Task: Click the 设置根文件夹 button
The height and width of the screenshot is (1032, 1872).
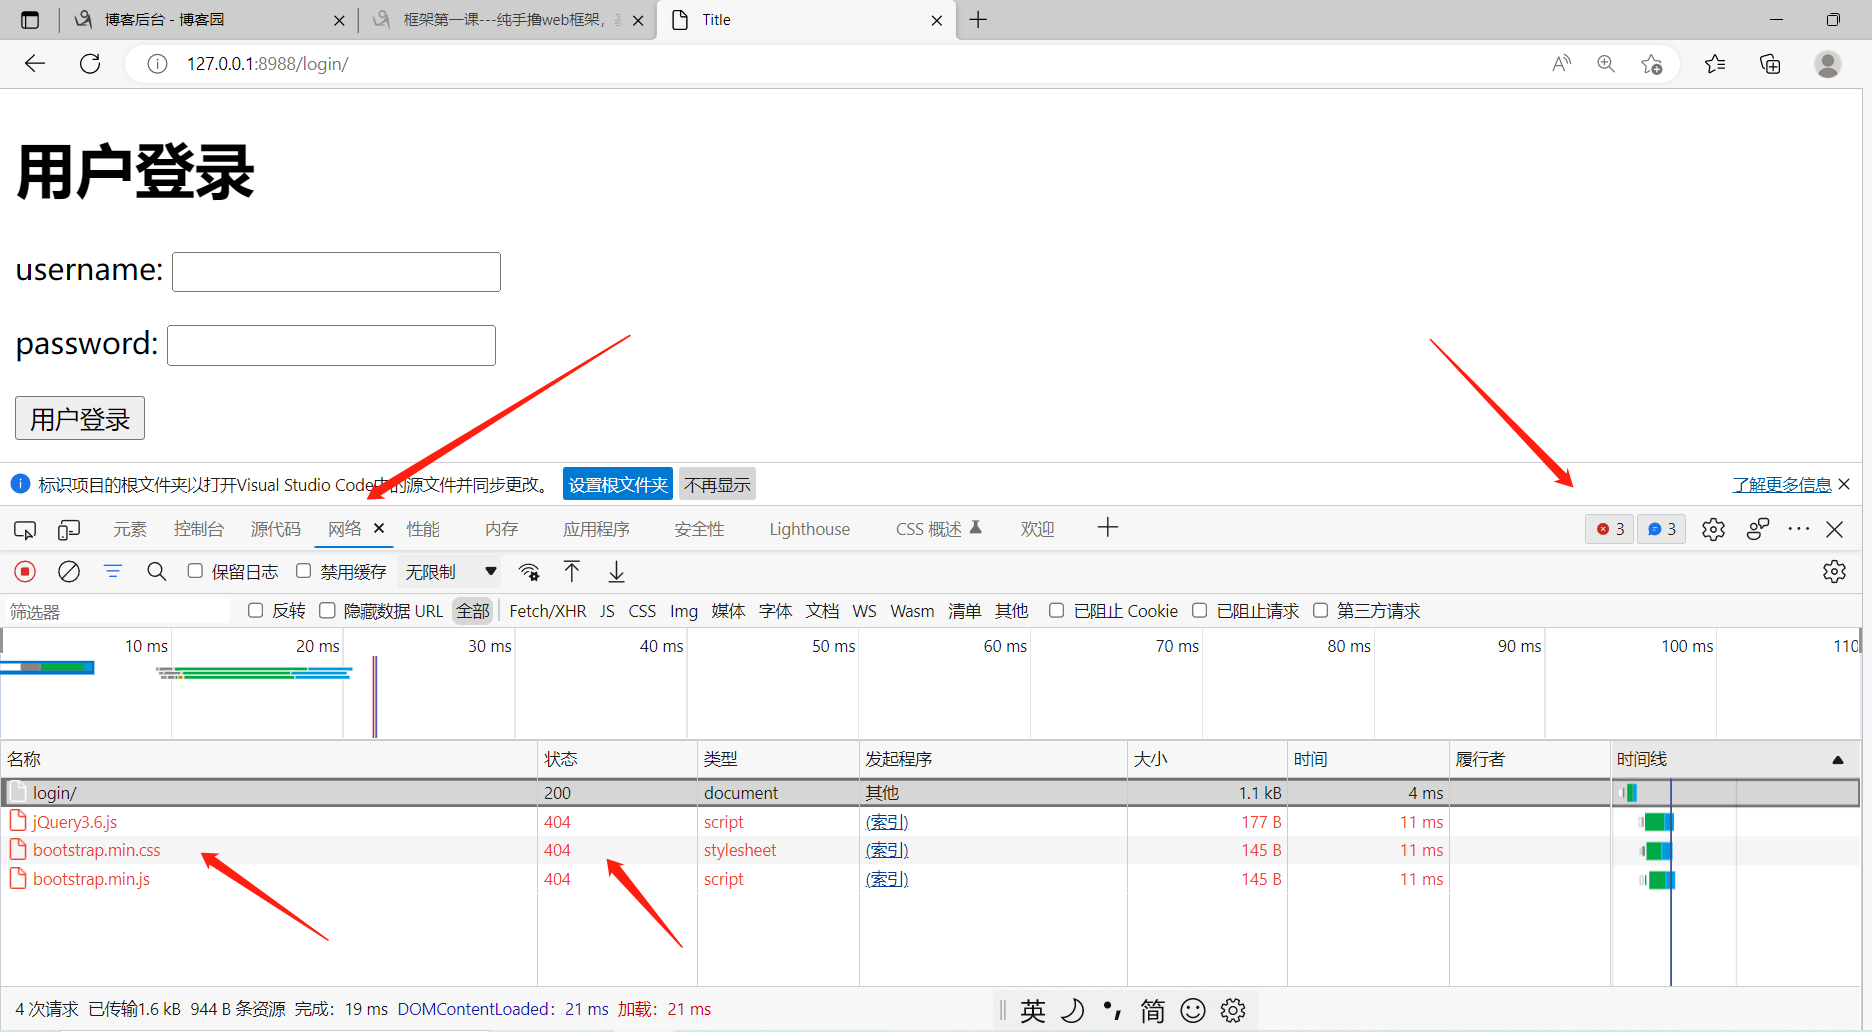Action: (618, 485)
